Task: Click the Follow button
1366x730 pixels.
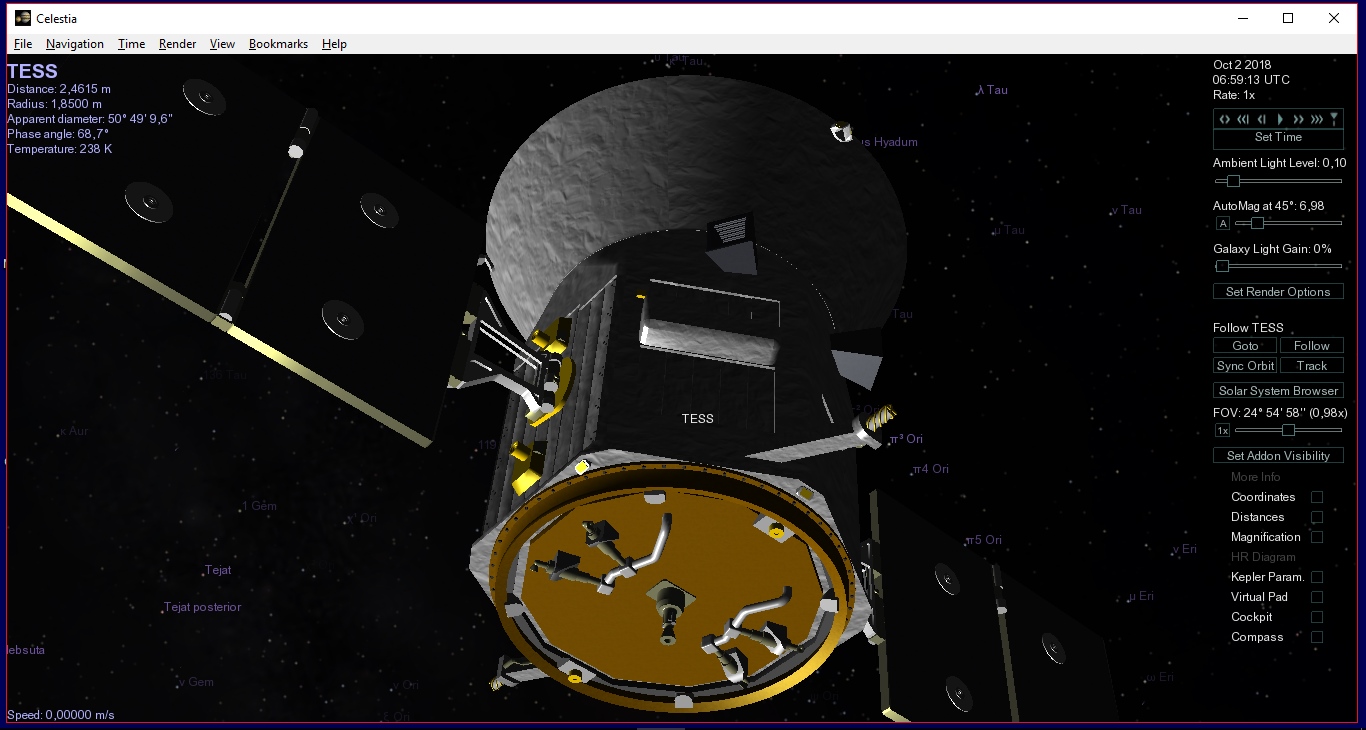Action: tap(1312, 346)
